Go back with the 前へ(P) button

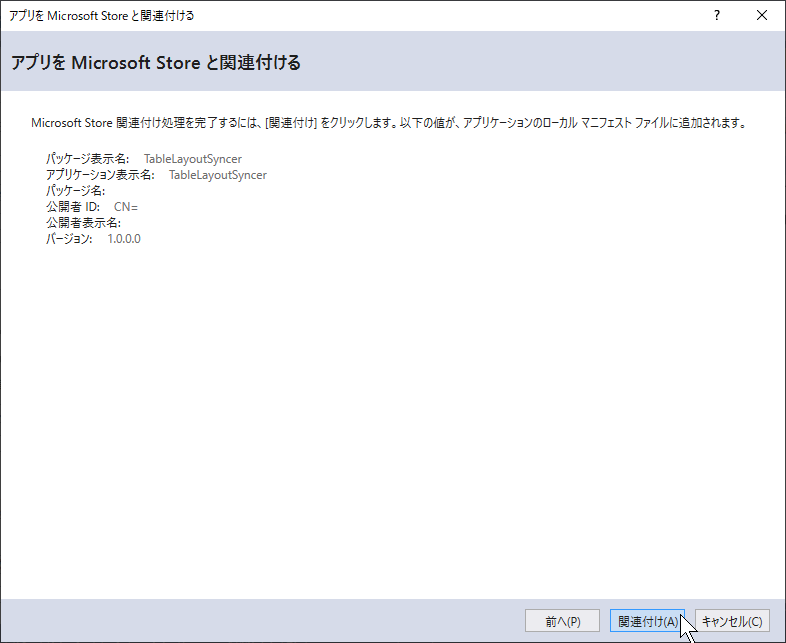point(562,621)
